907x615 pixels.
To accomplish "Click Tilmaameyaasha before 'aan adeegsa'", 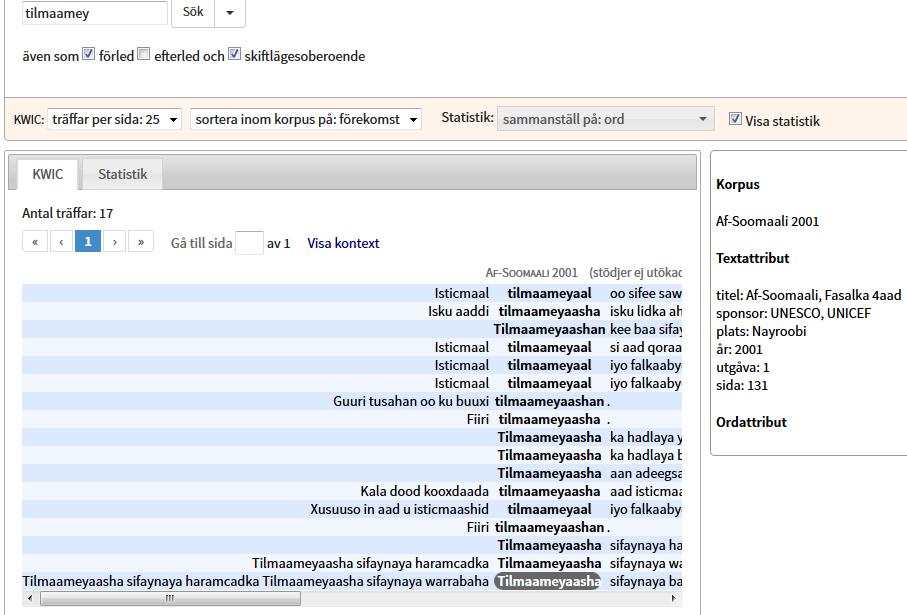I will (x=549, y=473).
